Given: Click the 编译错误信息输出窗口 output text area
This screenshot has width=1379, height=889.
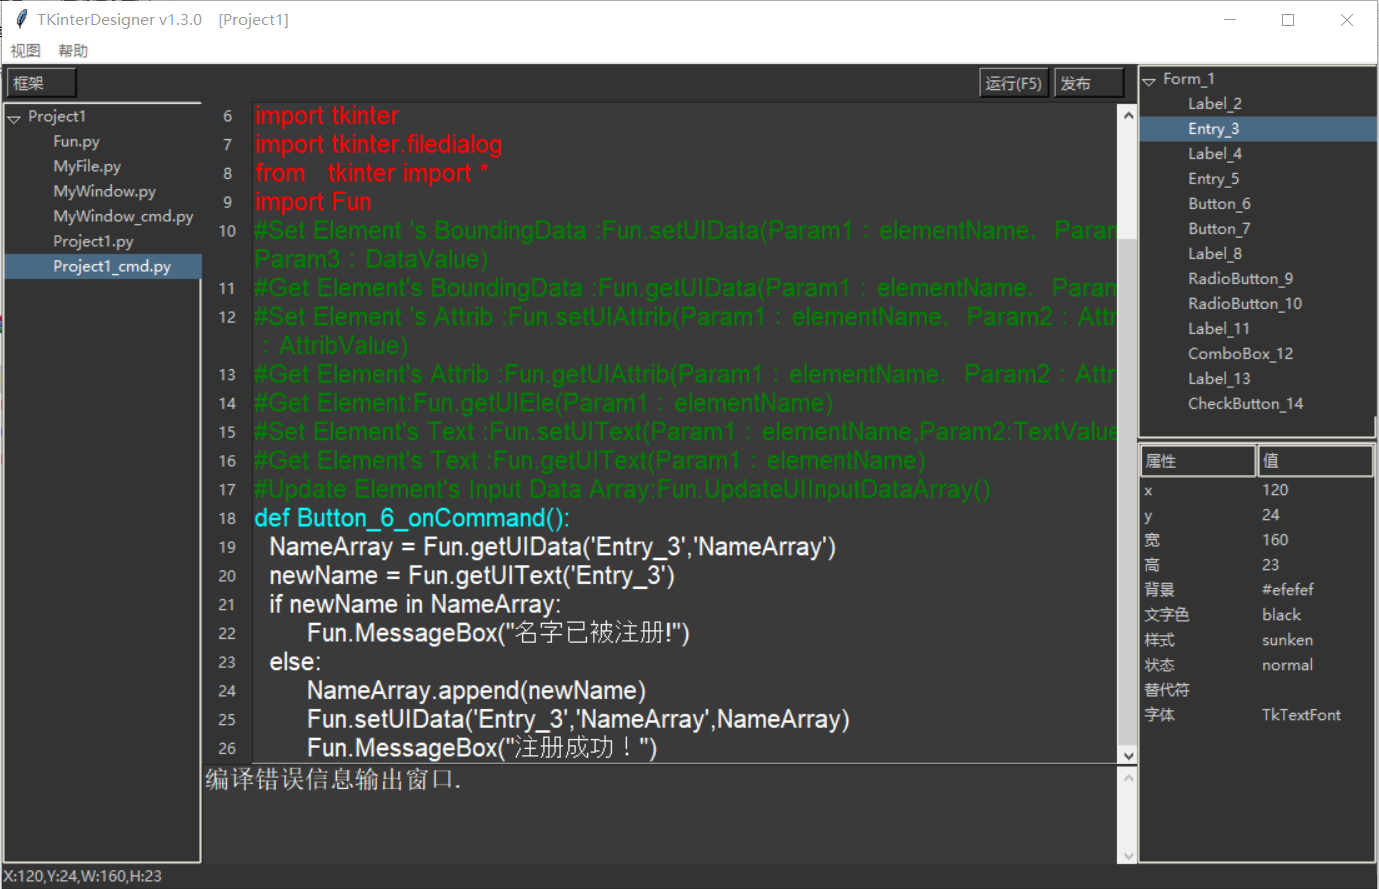Looking at the screenshot, I should click(x=660, y=814).
